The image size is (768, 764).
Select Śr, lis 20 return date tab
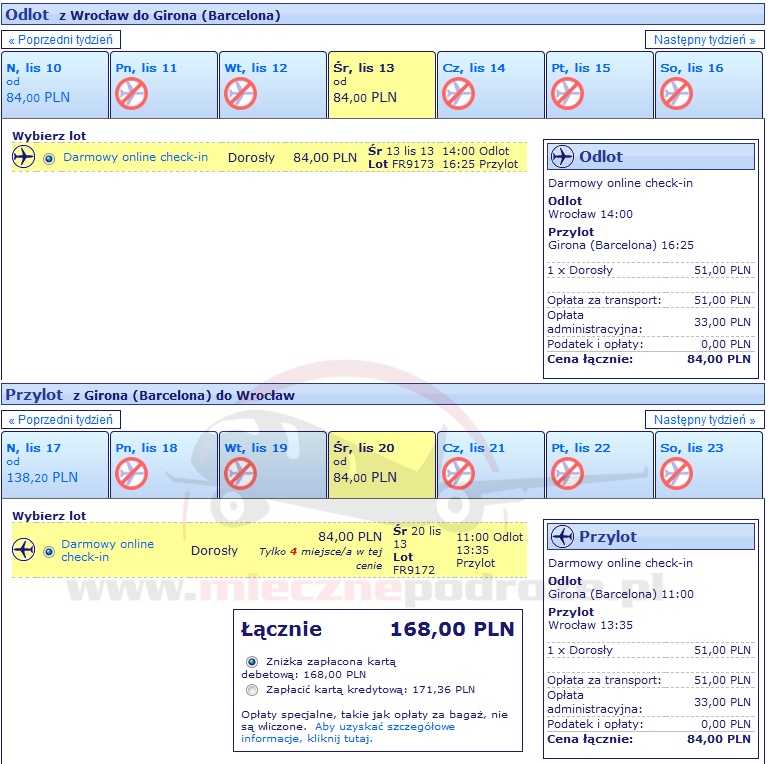pyautogui.click(x=381, y=464)
